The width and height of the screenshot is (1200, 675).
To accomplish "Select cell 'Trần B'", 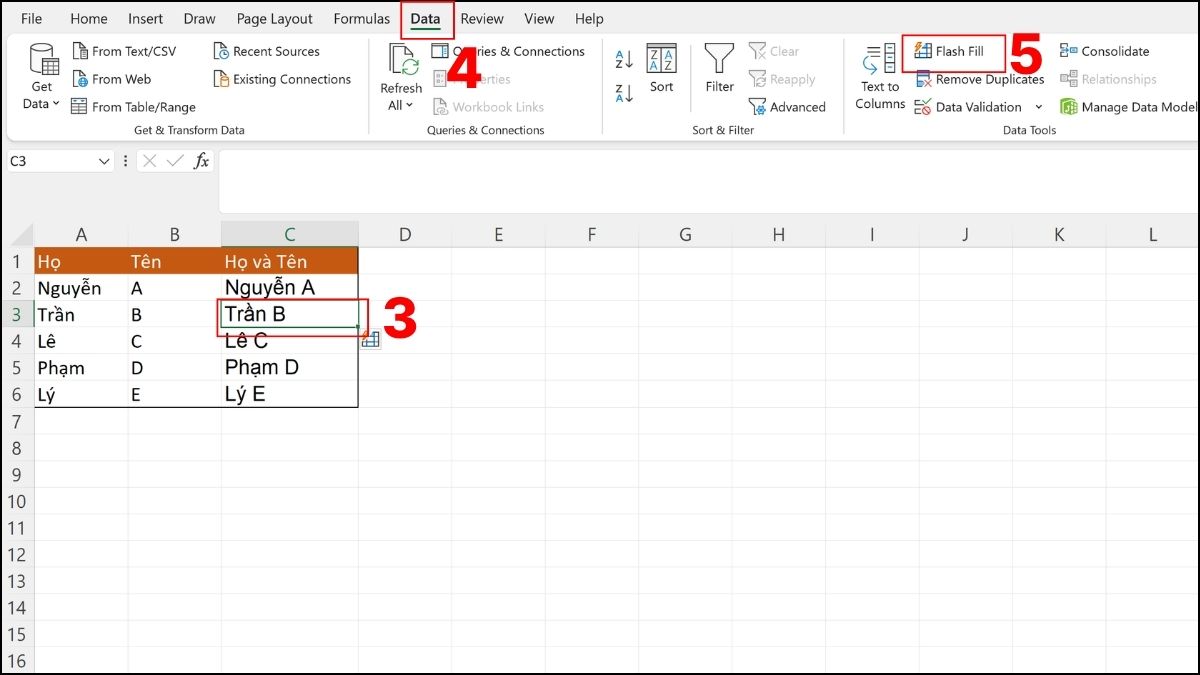I will point(290,314).
